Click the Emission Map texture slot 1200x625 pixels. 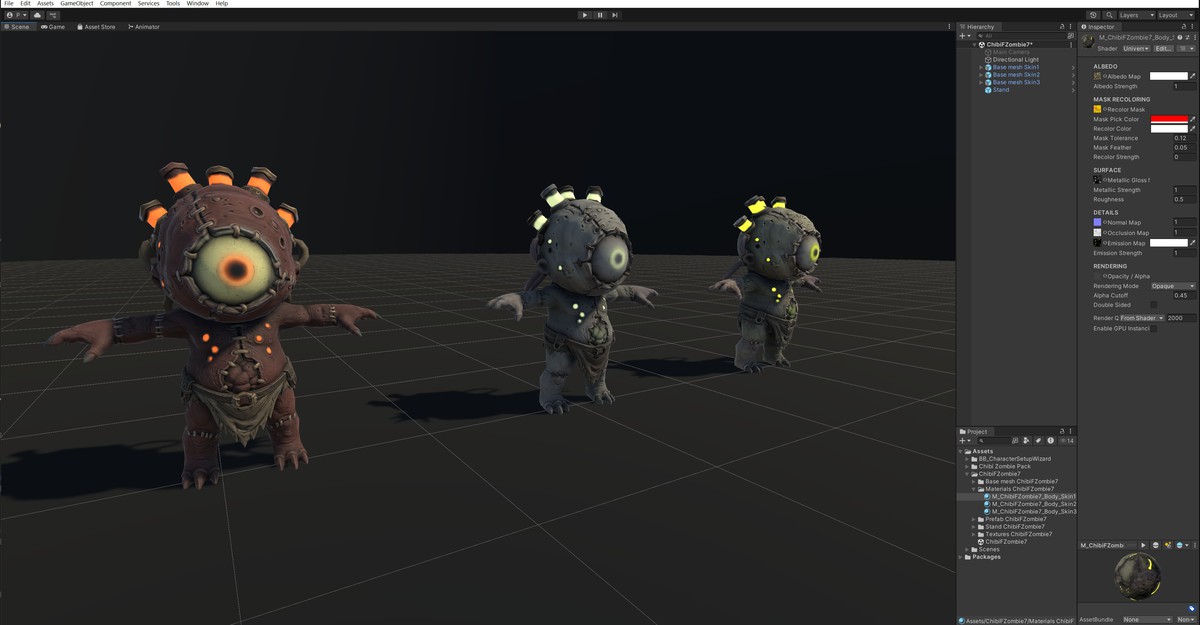tap(1097, 243)
